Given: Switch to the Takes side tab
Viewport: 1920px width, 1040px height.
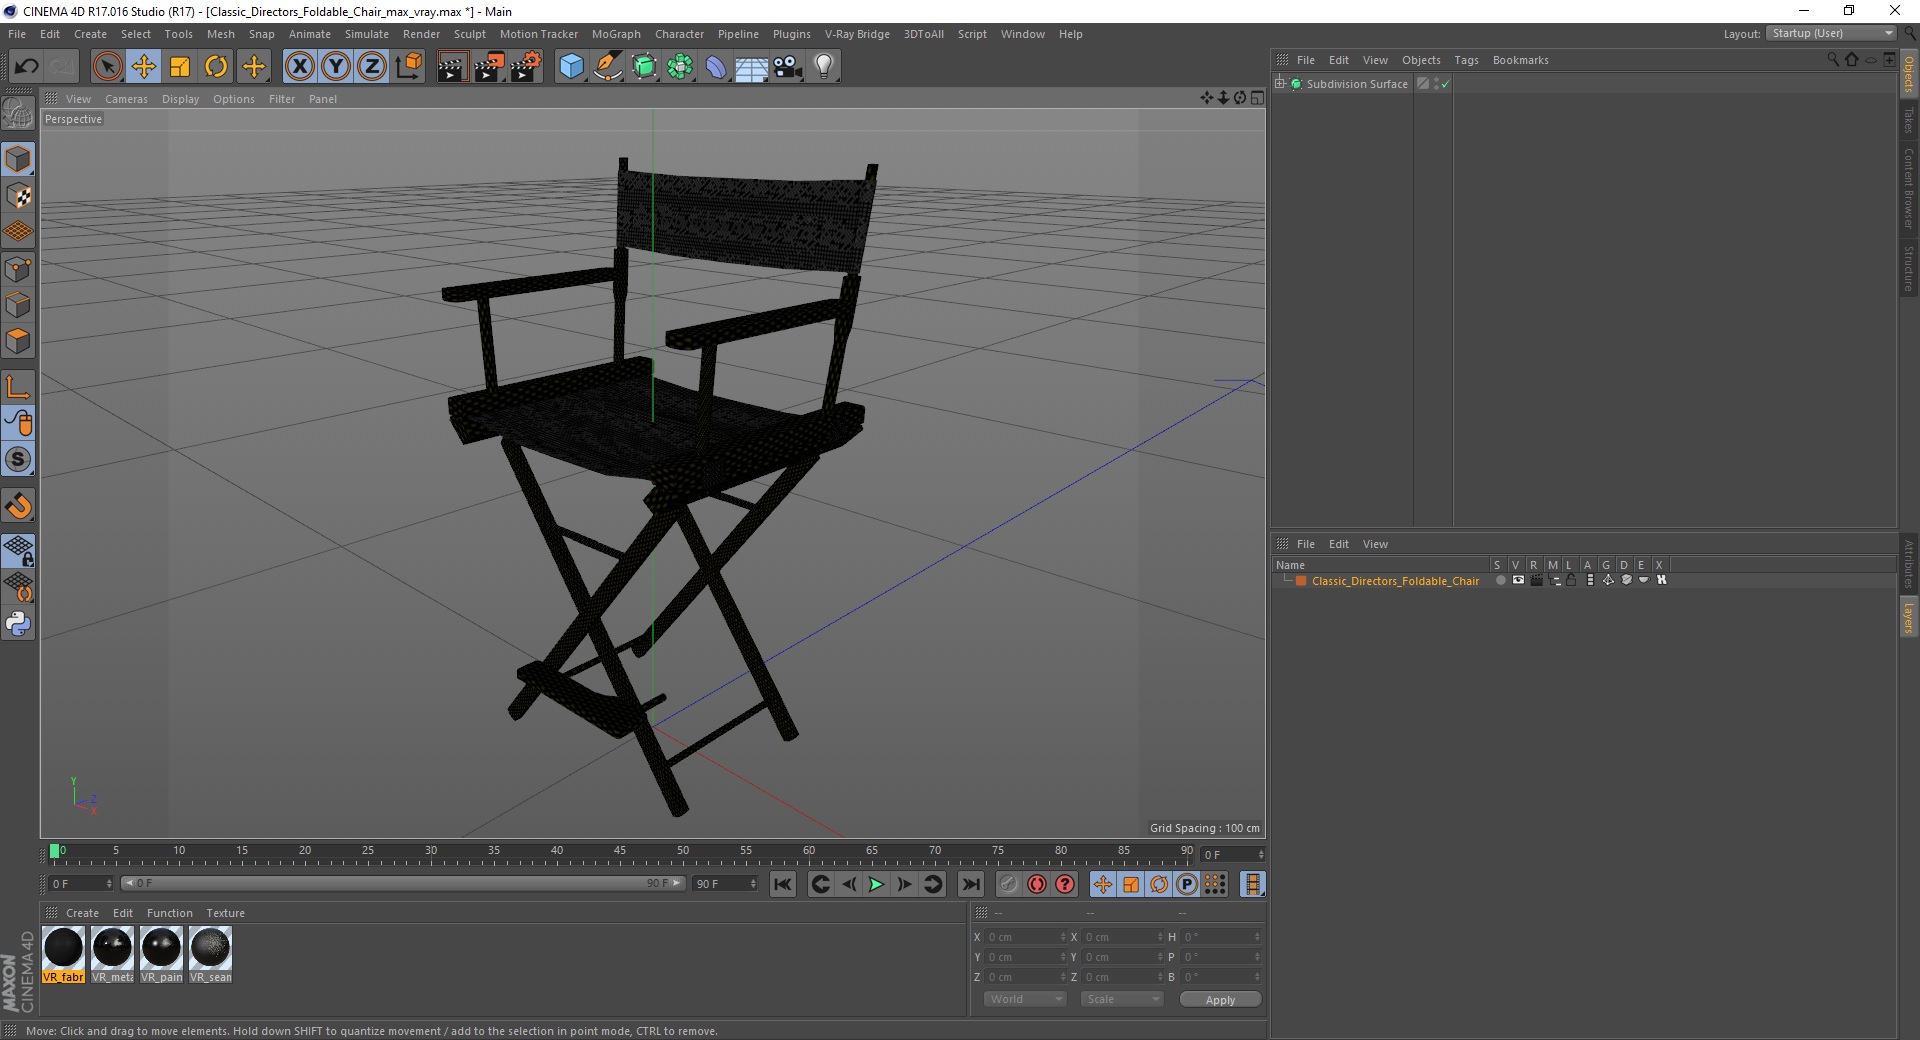Looking at the screenshot, I should [x=1909, y=121].
